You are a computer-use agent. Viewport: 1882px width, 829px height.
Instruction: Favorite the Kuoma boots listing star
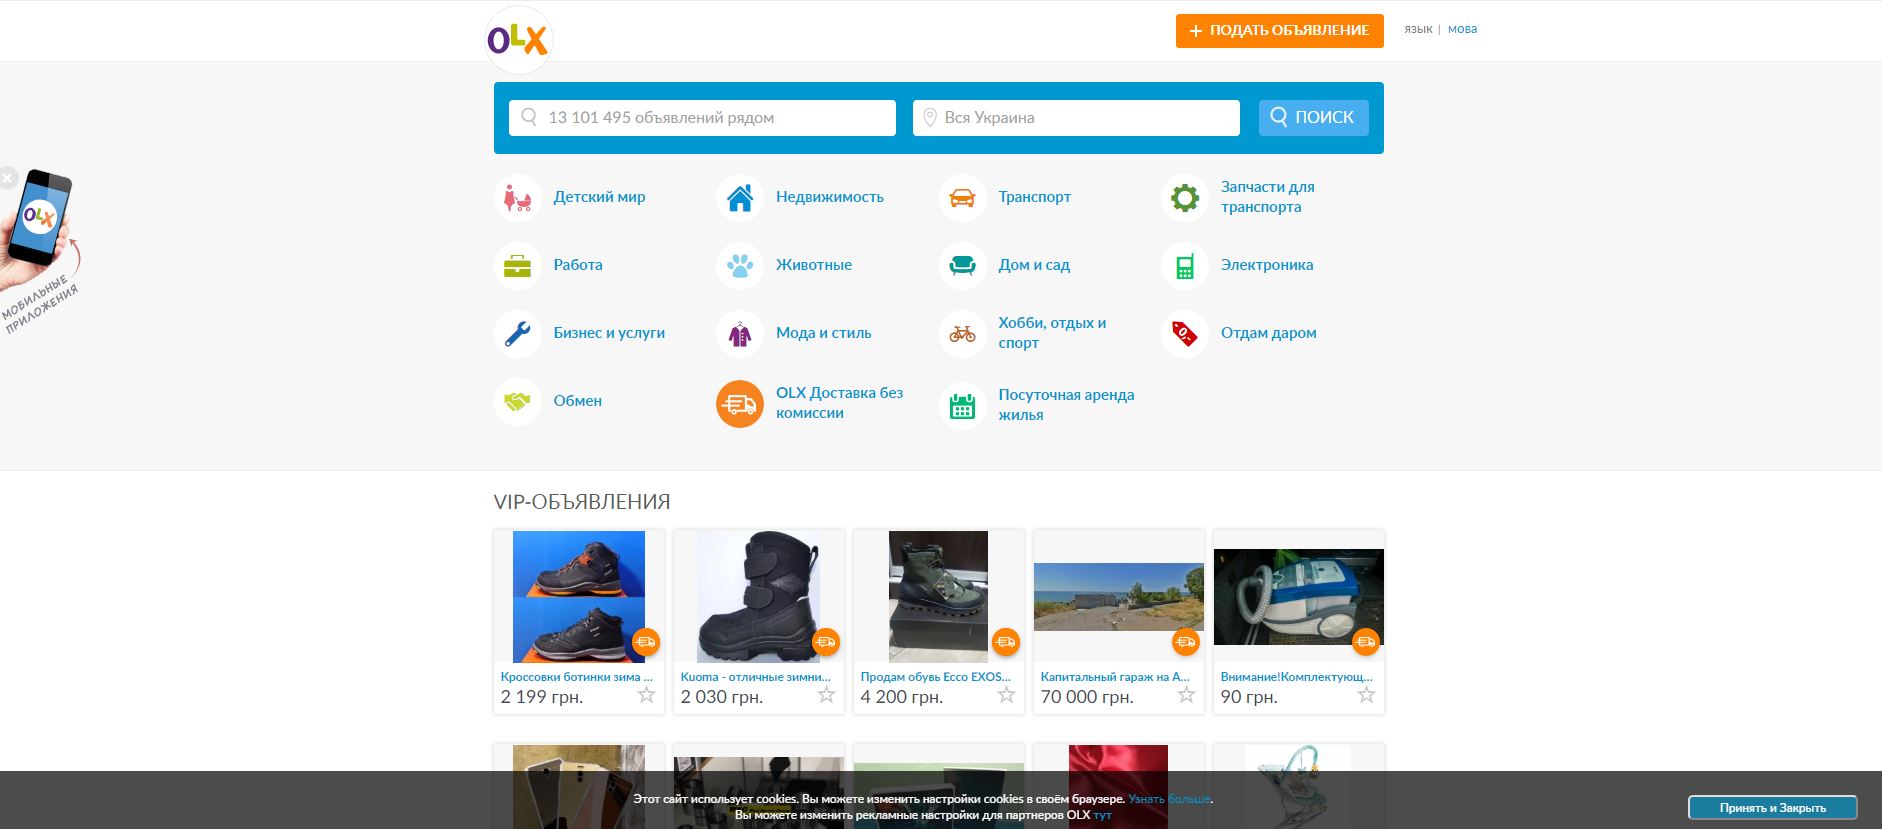coord(827,695)
